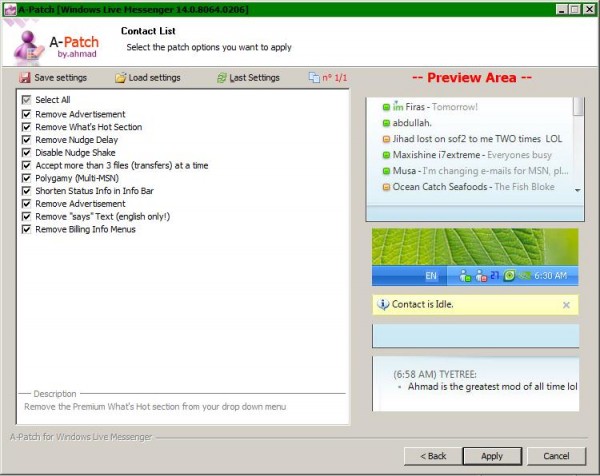600x476 pixels.
Task: Click the green status icon beside Firas
Action: 386,107
